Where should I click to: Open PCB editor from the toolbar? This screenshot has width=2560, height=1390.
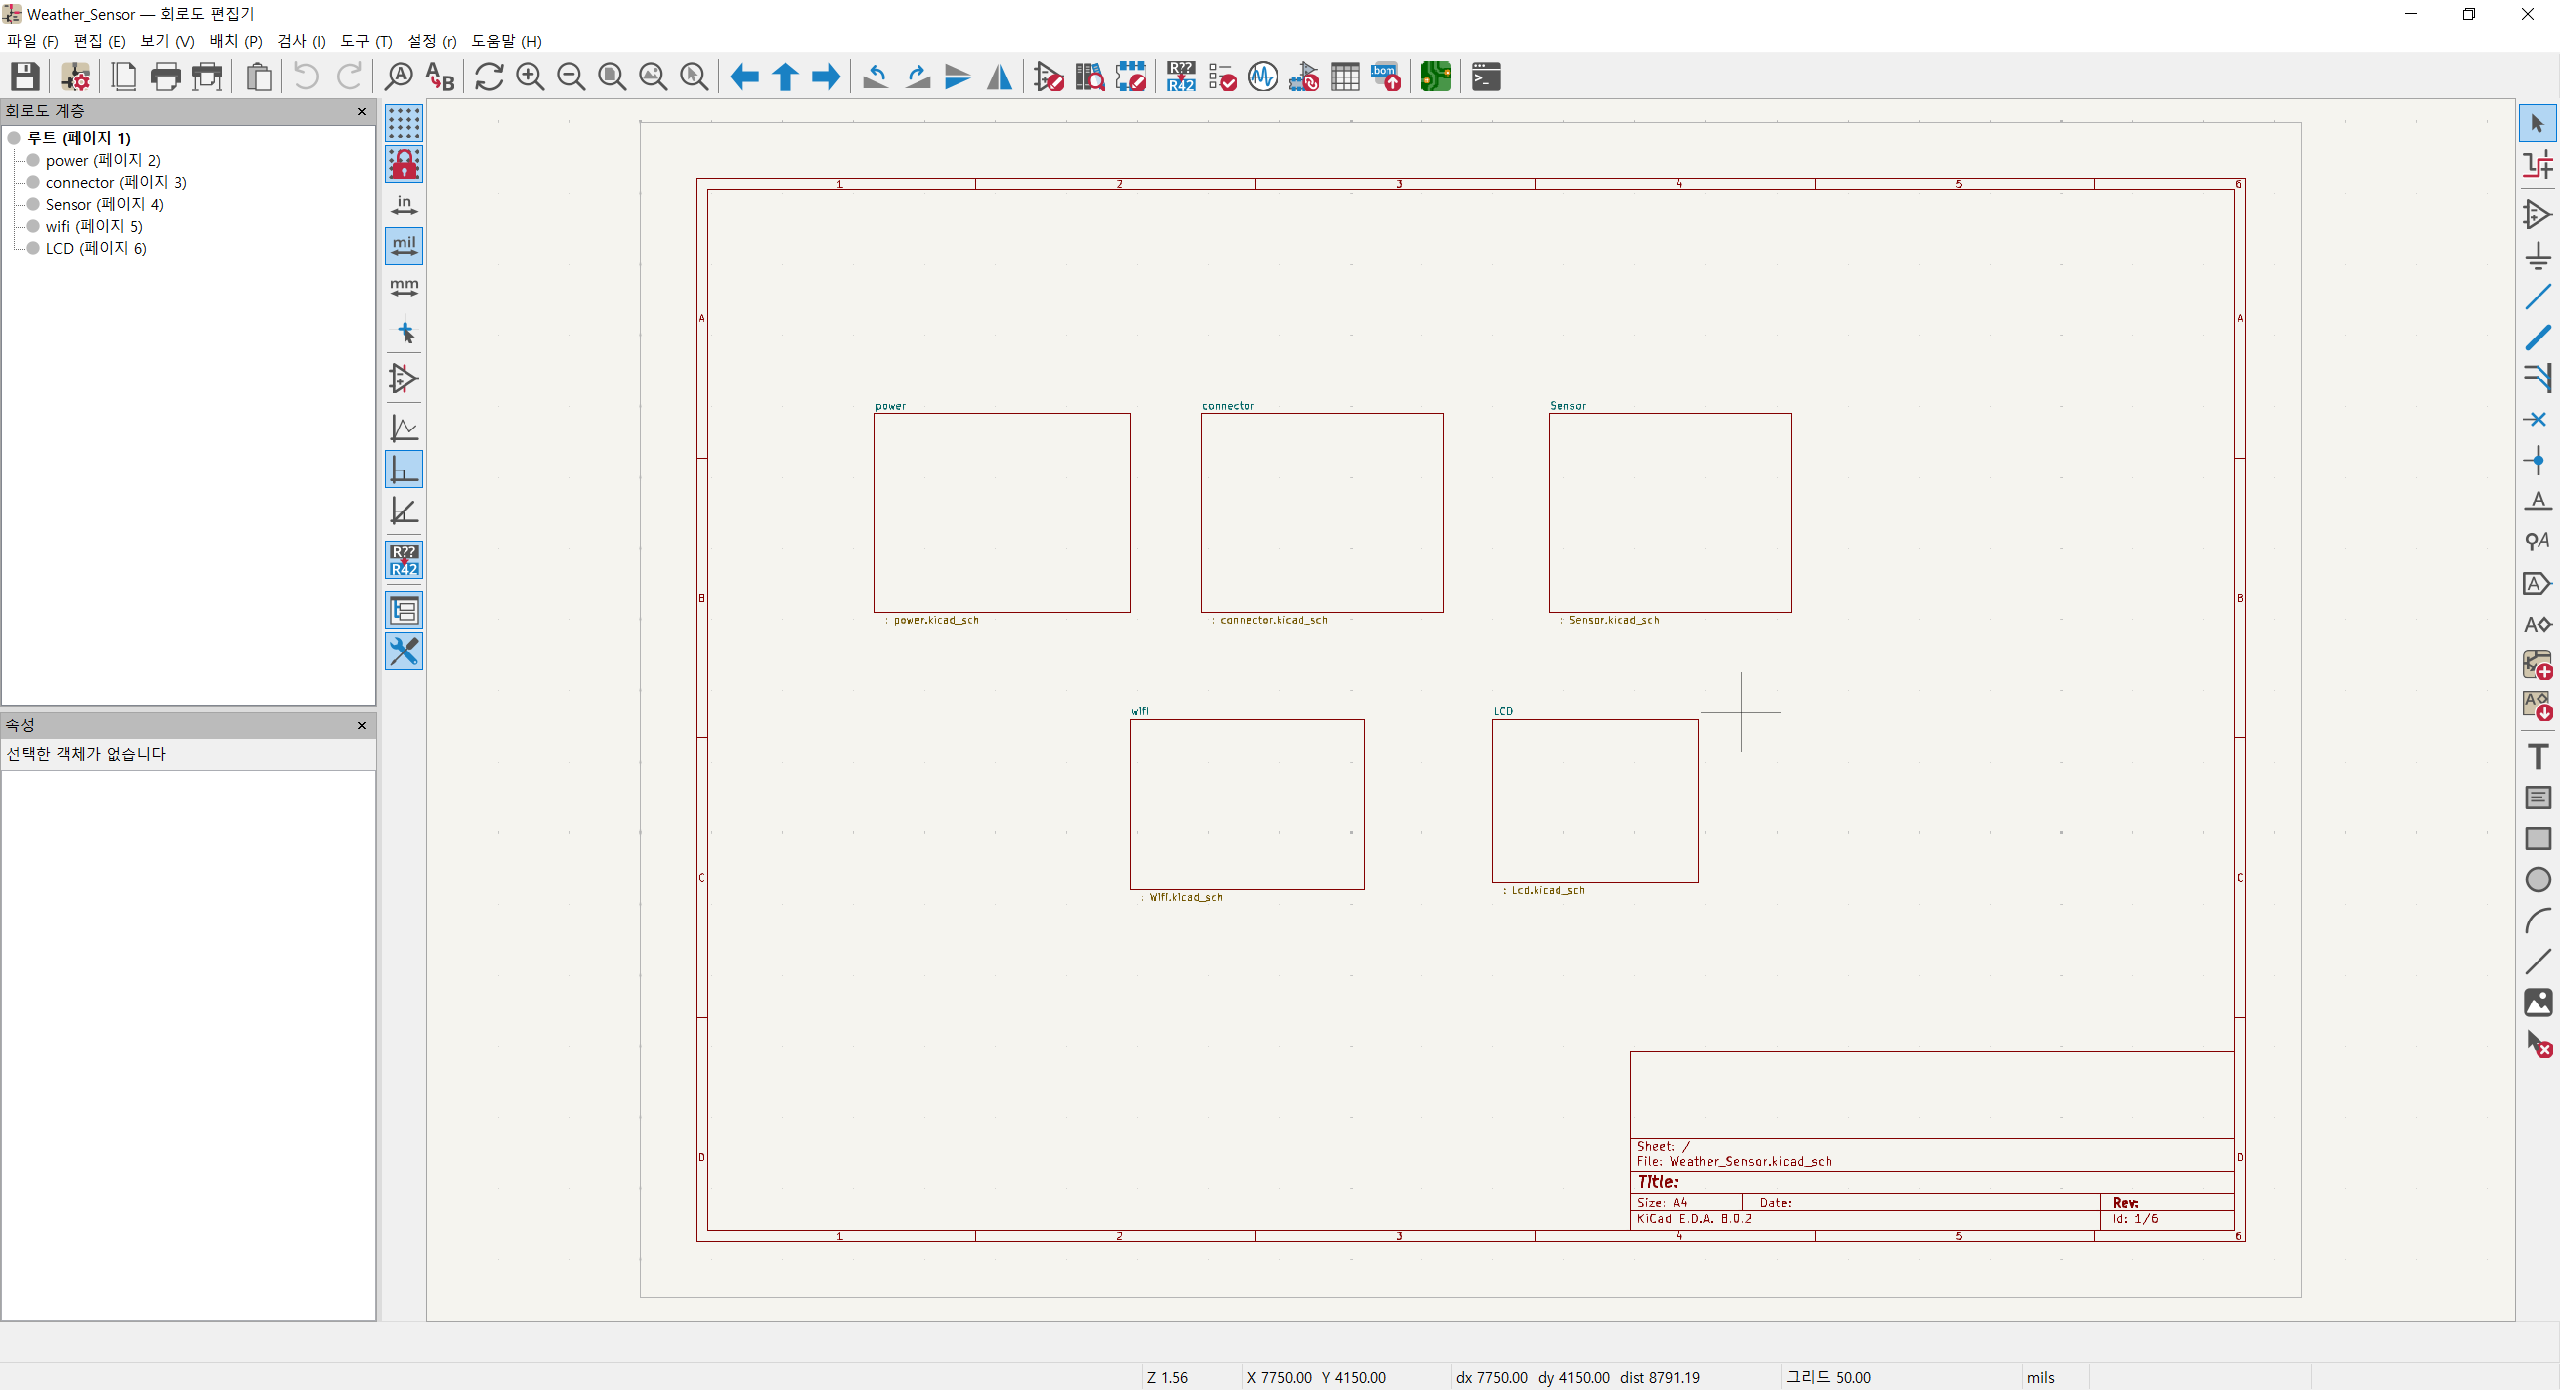click(x=1435, y=76)
